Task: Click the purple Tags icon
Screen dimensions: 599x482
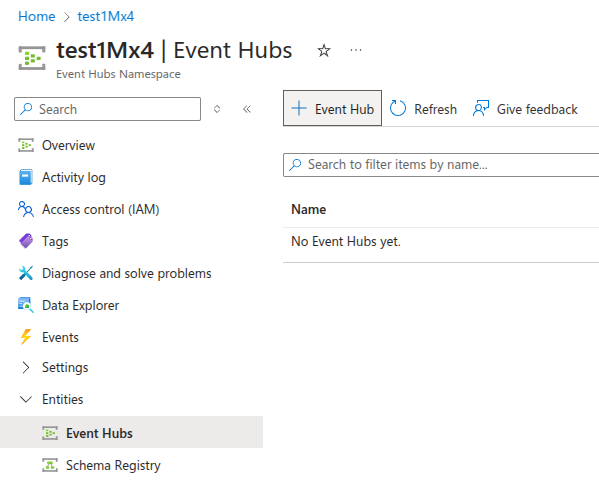Action: tap(26, 241)
